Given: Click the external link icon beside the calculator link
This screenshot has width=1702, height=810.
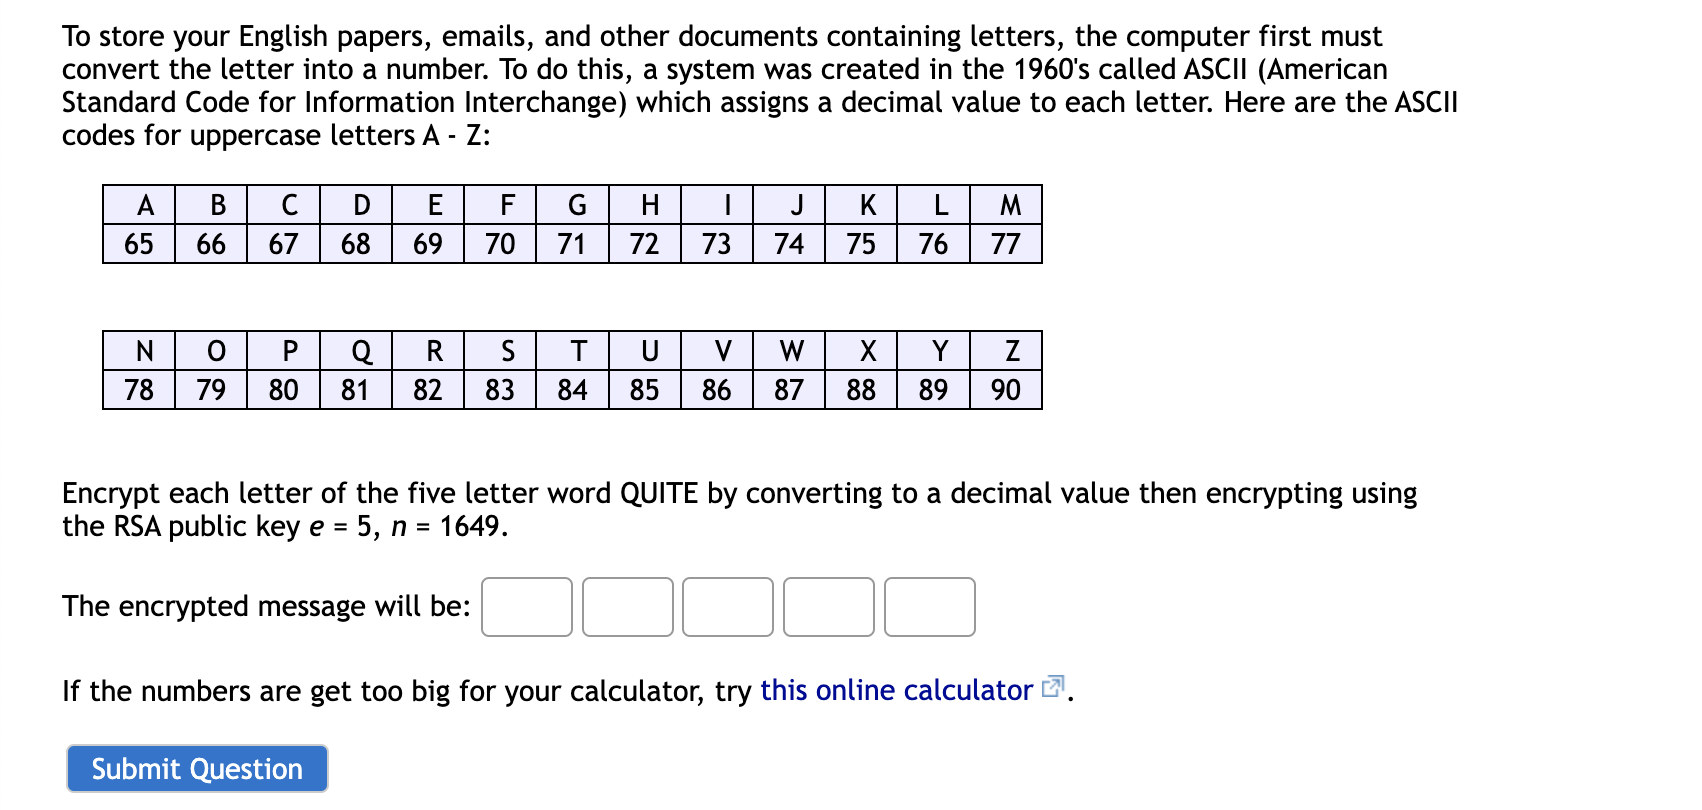Looking at the screenshot, I should click(1053, 688).
